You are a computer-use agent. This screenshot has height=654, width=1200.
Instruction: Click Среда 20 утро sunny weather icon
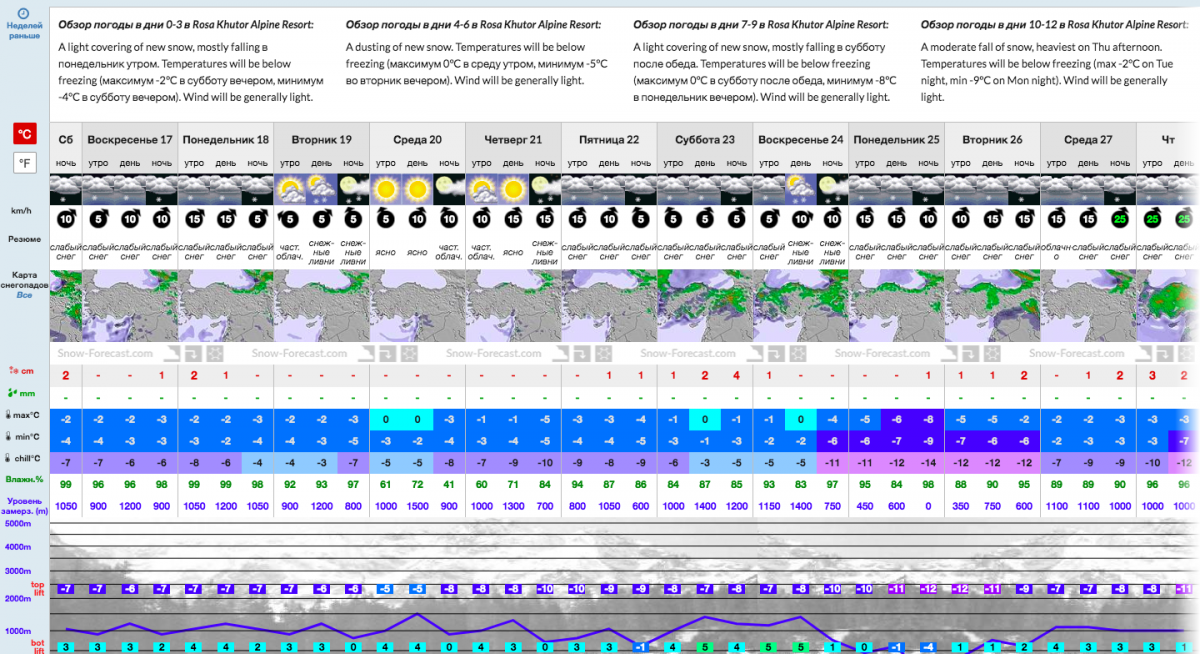click(386, 188)
